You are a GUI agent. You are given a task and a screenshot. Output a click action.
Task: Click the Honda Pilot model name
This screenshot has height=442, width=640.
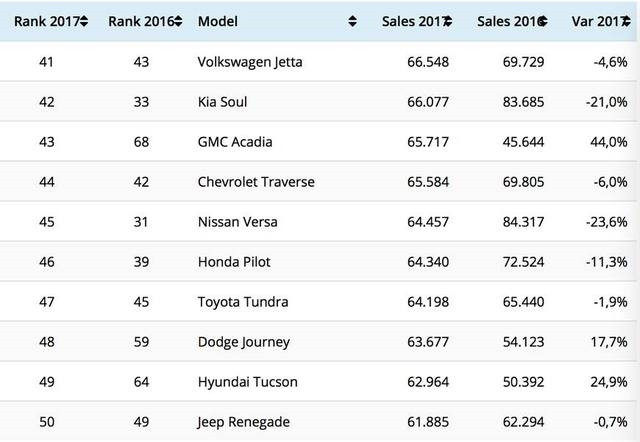point(234,262)
